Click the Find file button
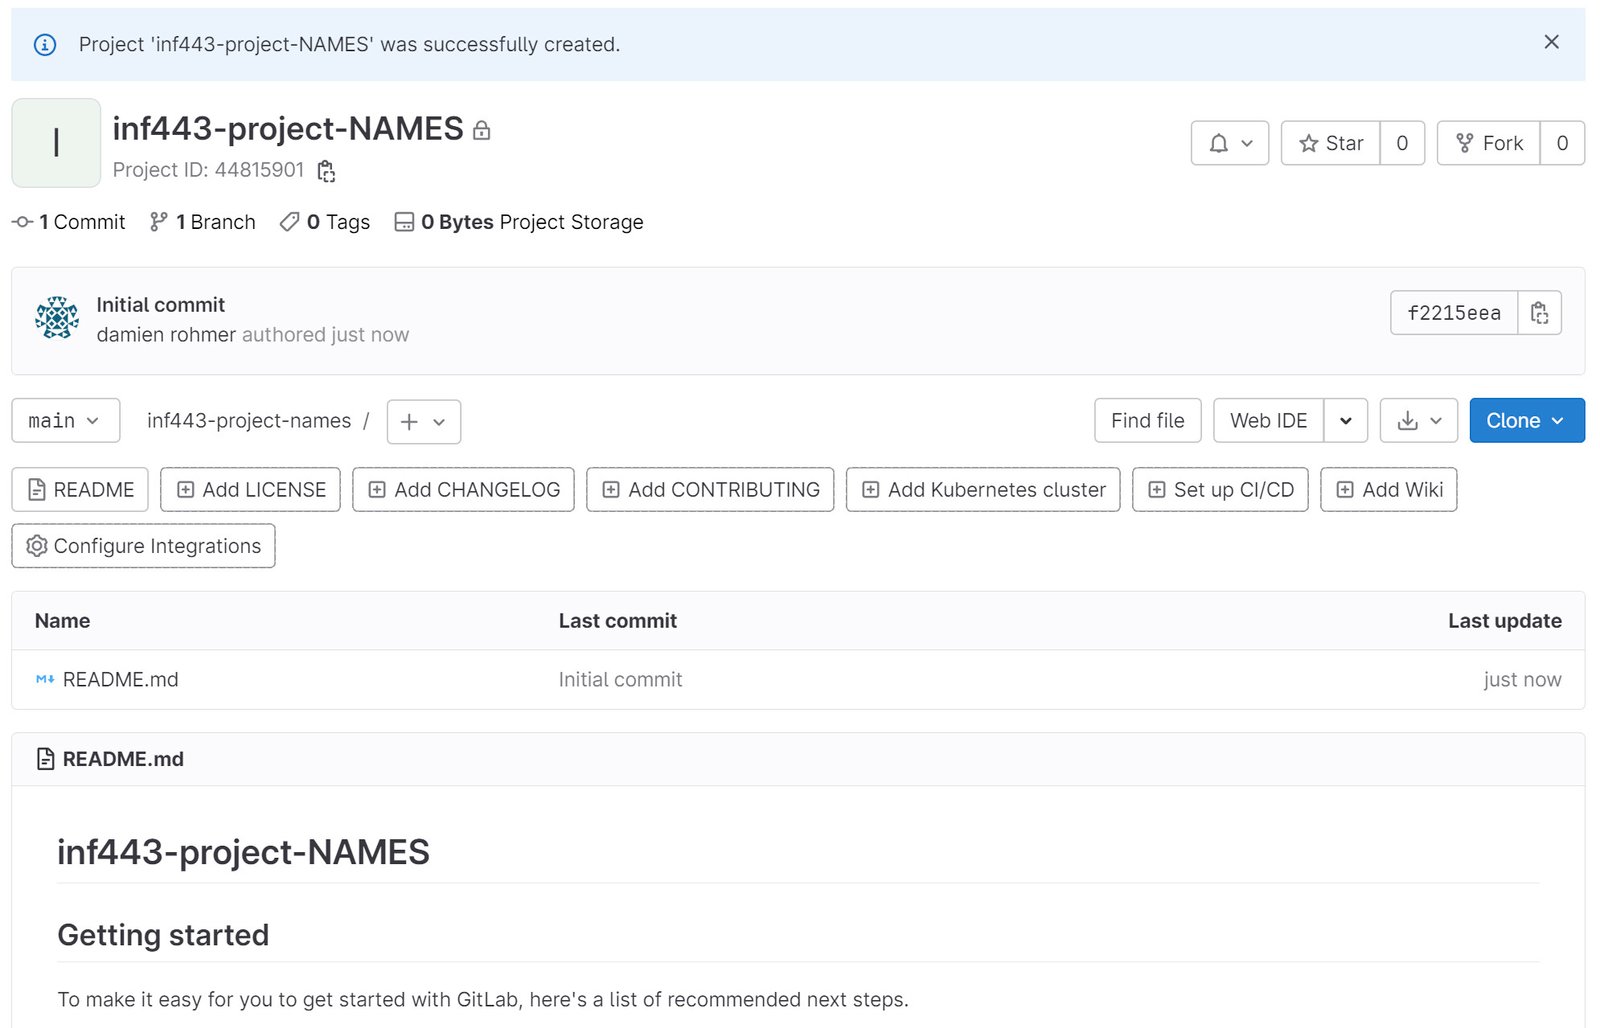Screen dimensions: 1600x1028 [1146, 420]
